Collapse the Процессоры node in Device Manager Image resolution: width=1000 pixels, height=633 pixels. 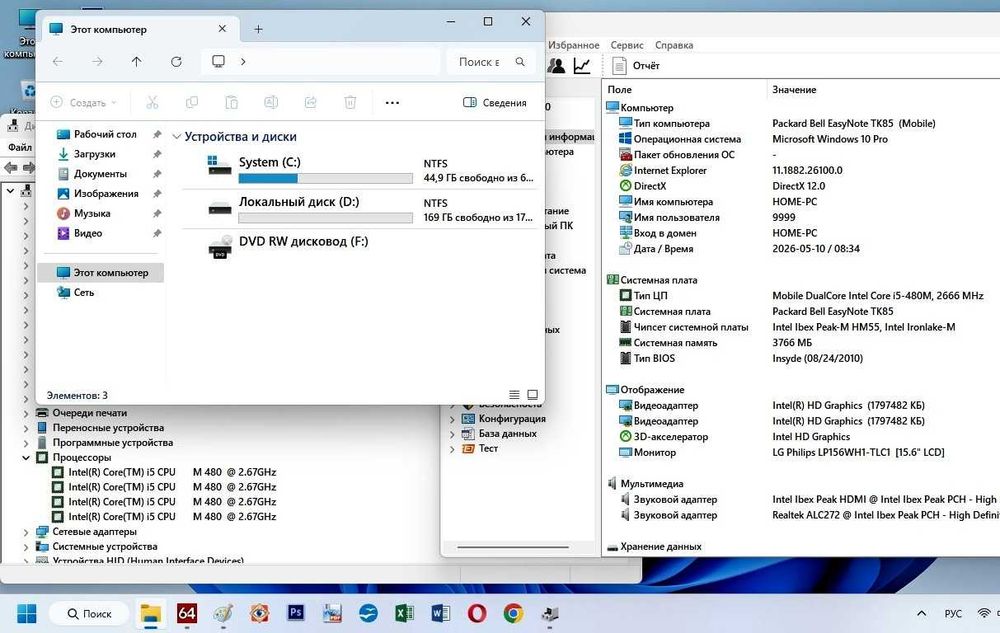(26, 457)
